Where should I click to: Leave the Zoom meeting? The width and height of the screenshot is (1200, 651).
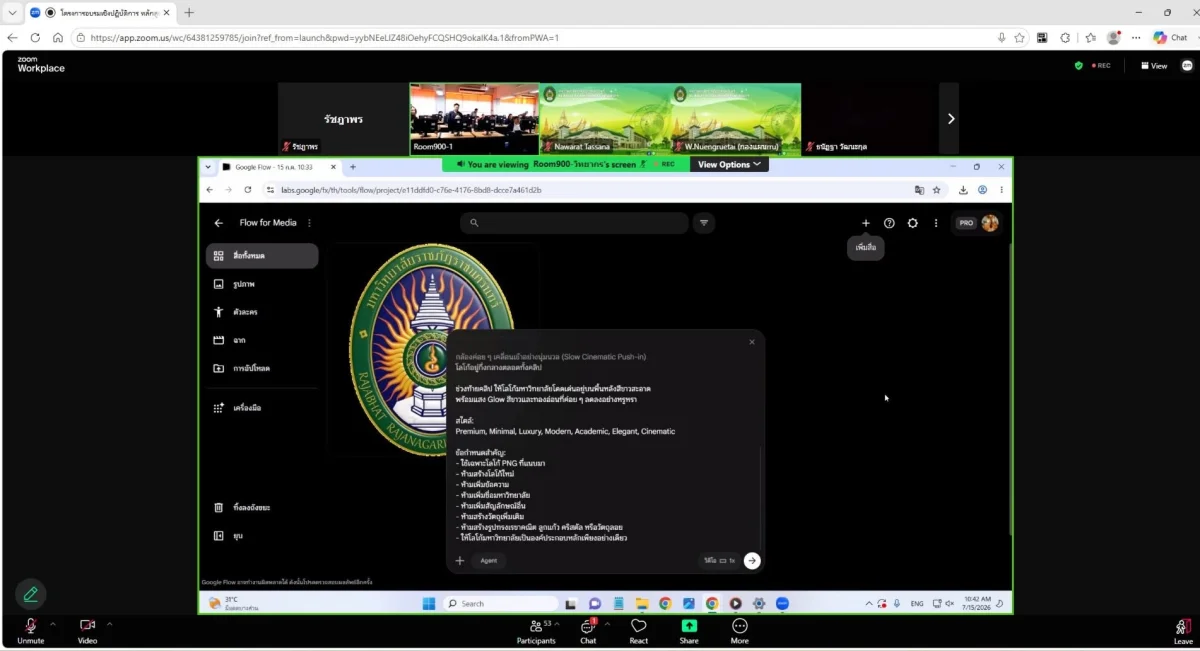1183,631
